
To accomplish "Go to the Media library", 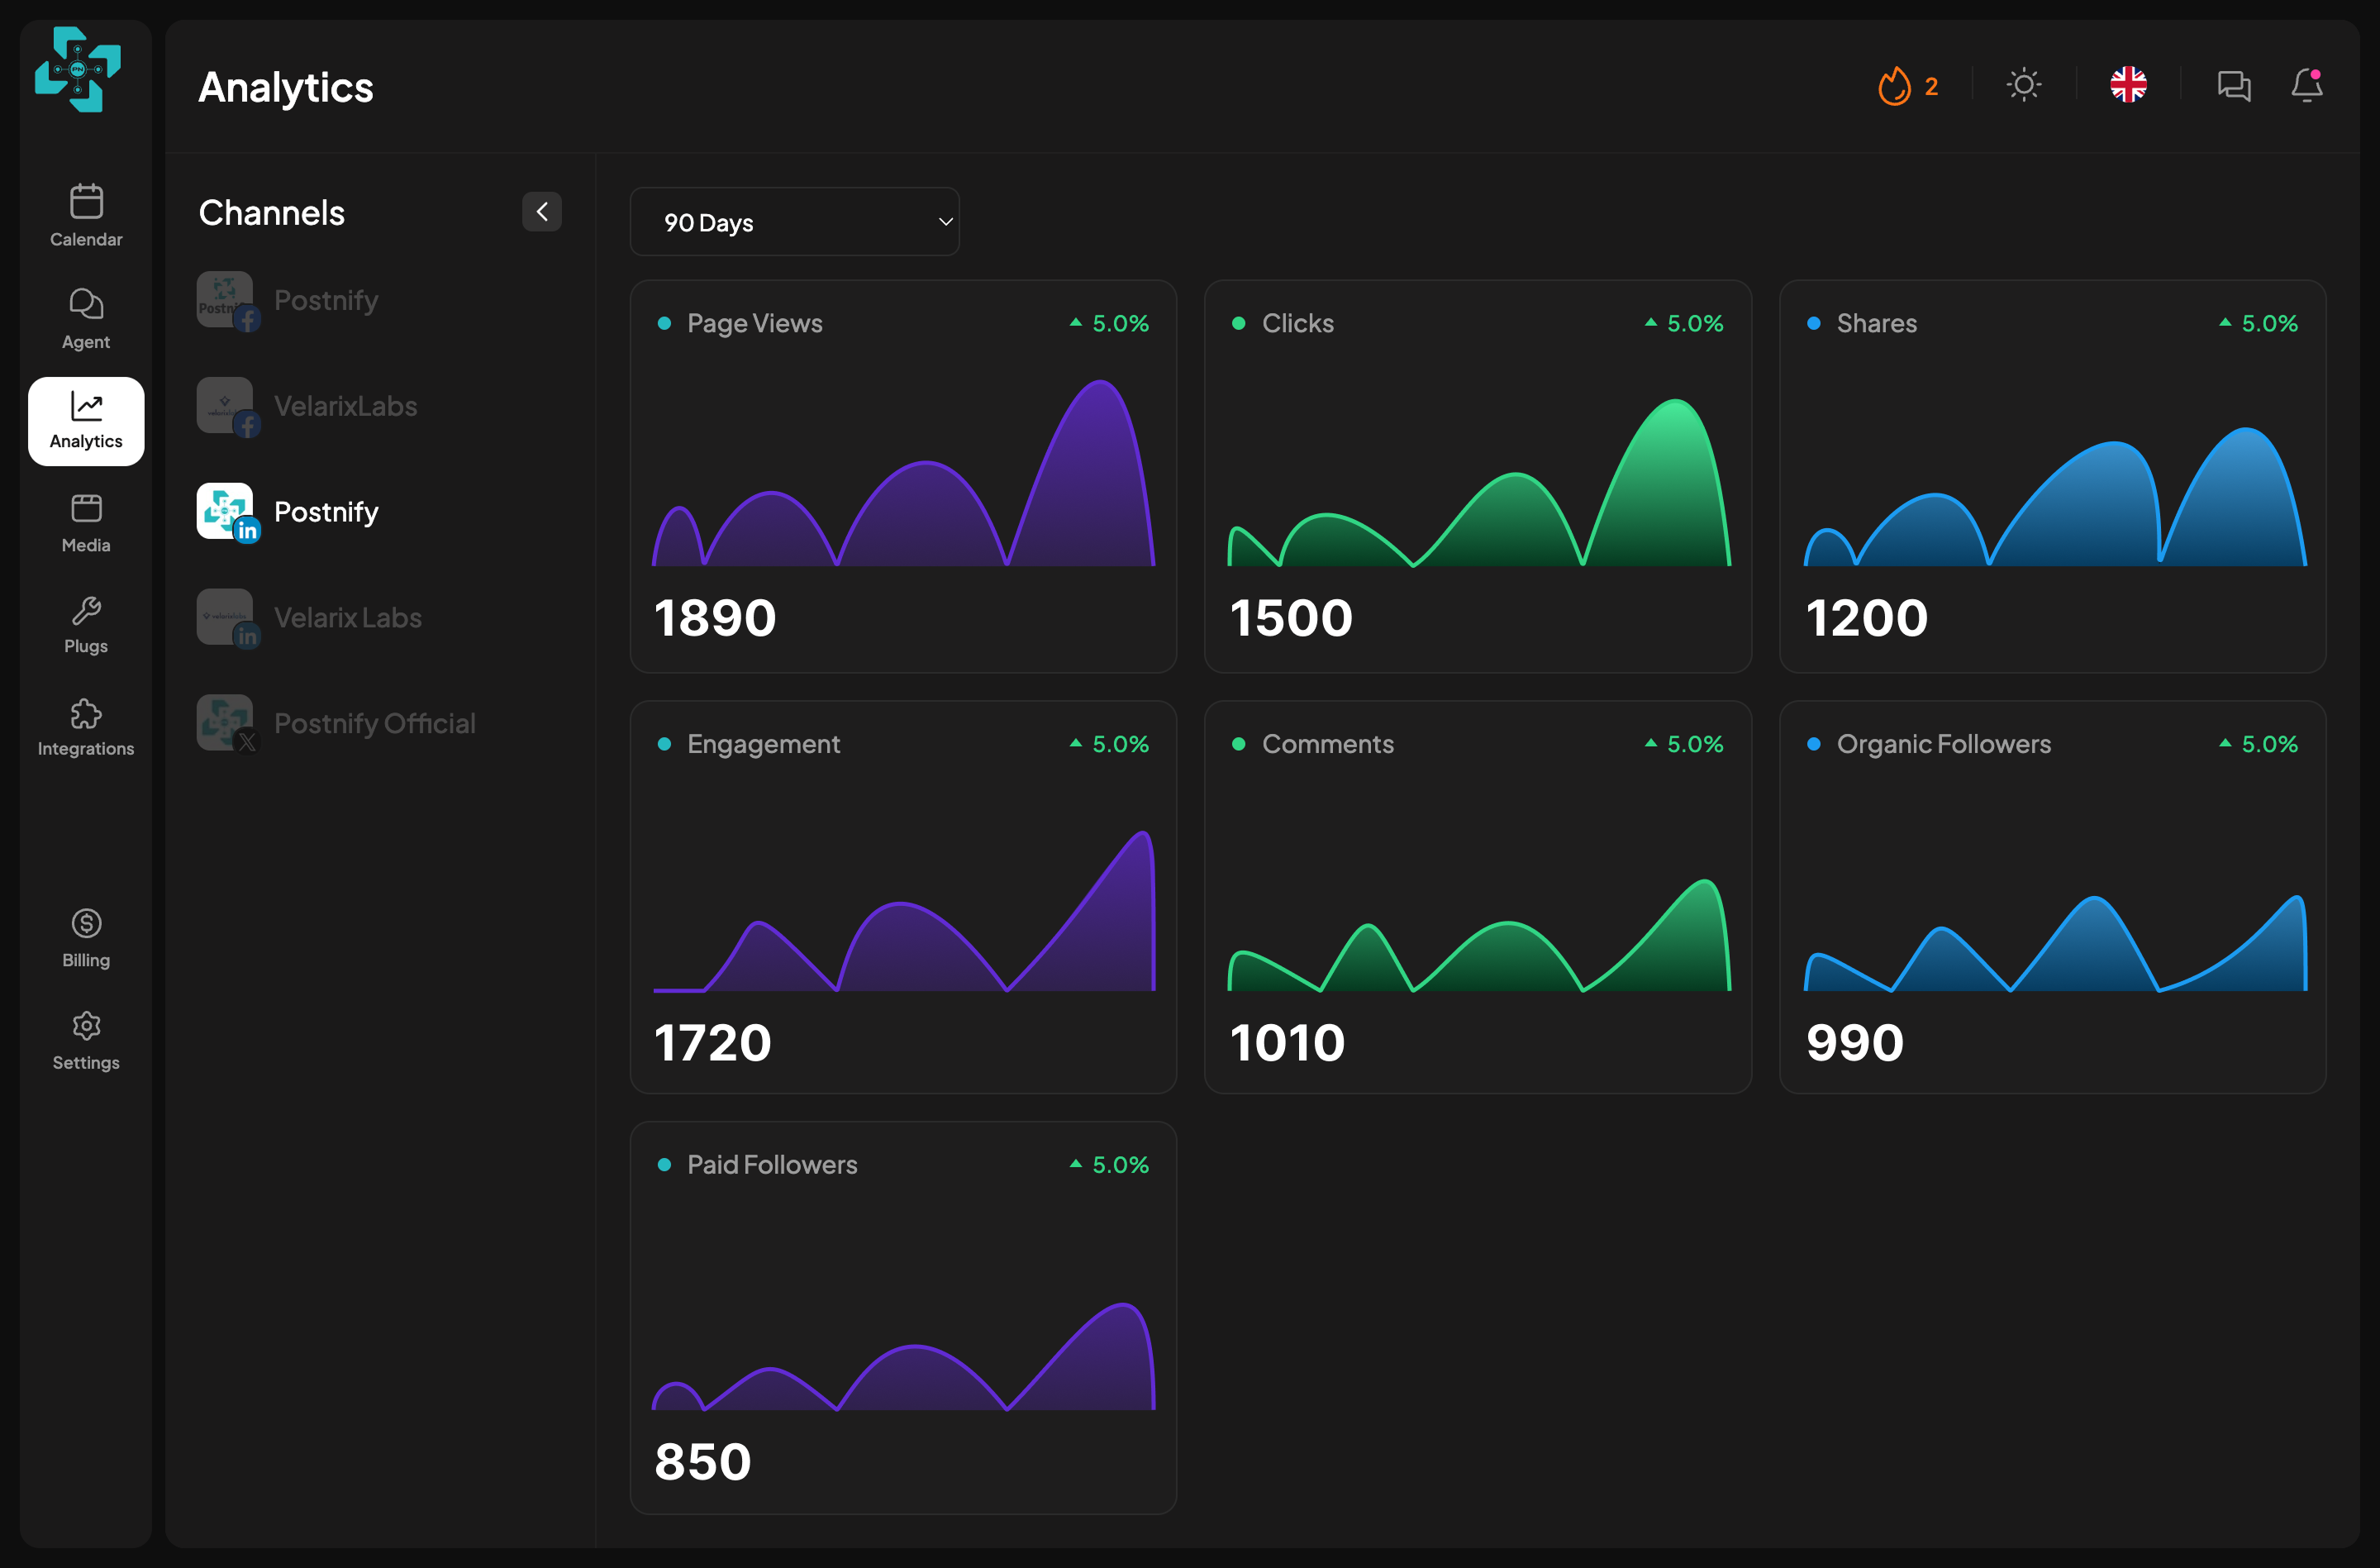I will coord(86,522).
